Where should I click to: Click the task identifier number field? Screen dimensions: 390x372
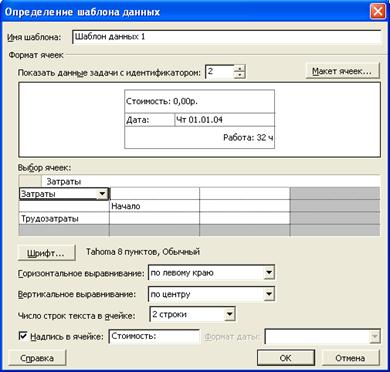[220, 71]
